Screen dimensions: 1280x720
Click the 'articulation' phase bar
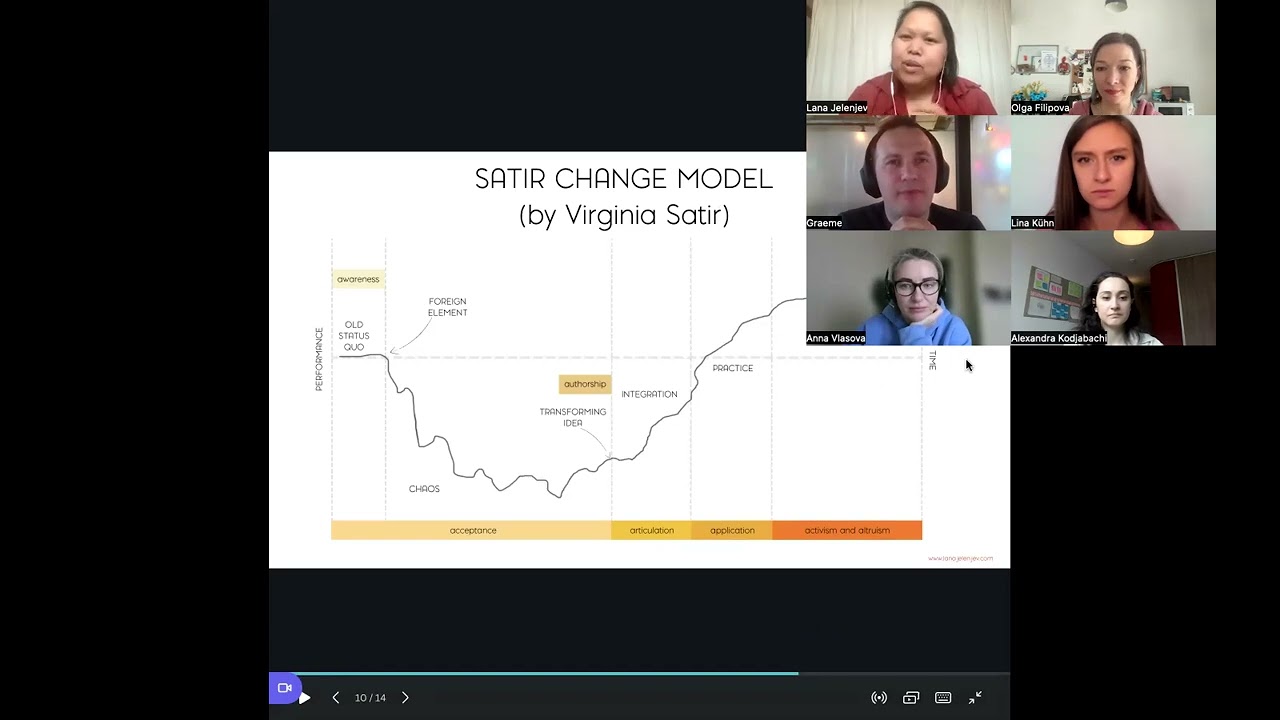pyautogui.click(x=651, y=530)
